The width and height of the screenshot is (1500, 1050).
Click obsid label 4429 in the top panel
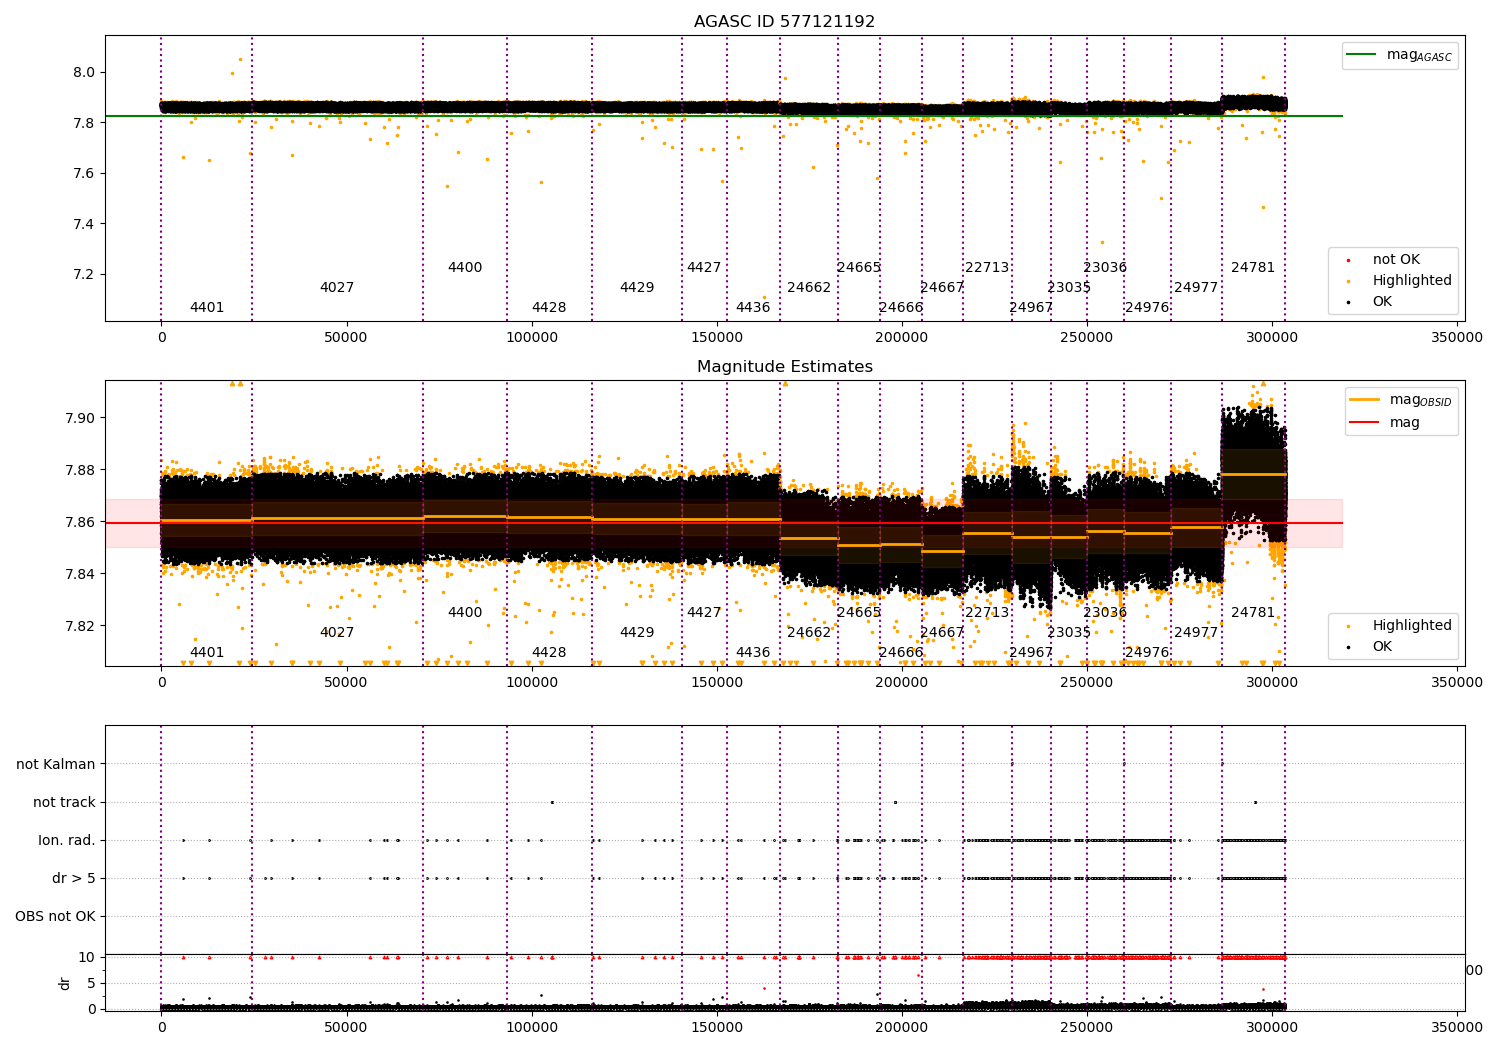click(637, 288)
